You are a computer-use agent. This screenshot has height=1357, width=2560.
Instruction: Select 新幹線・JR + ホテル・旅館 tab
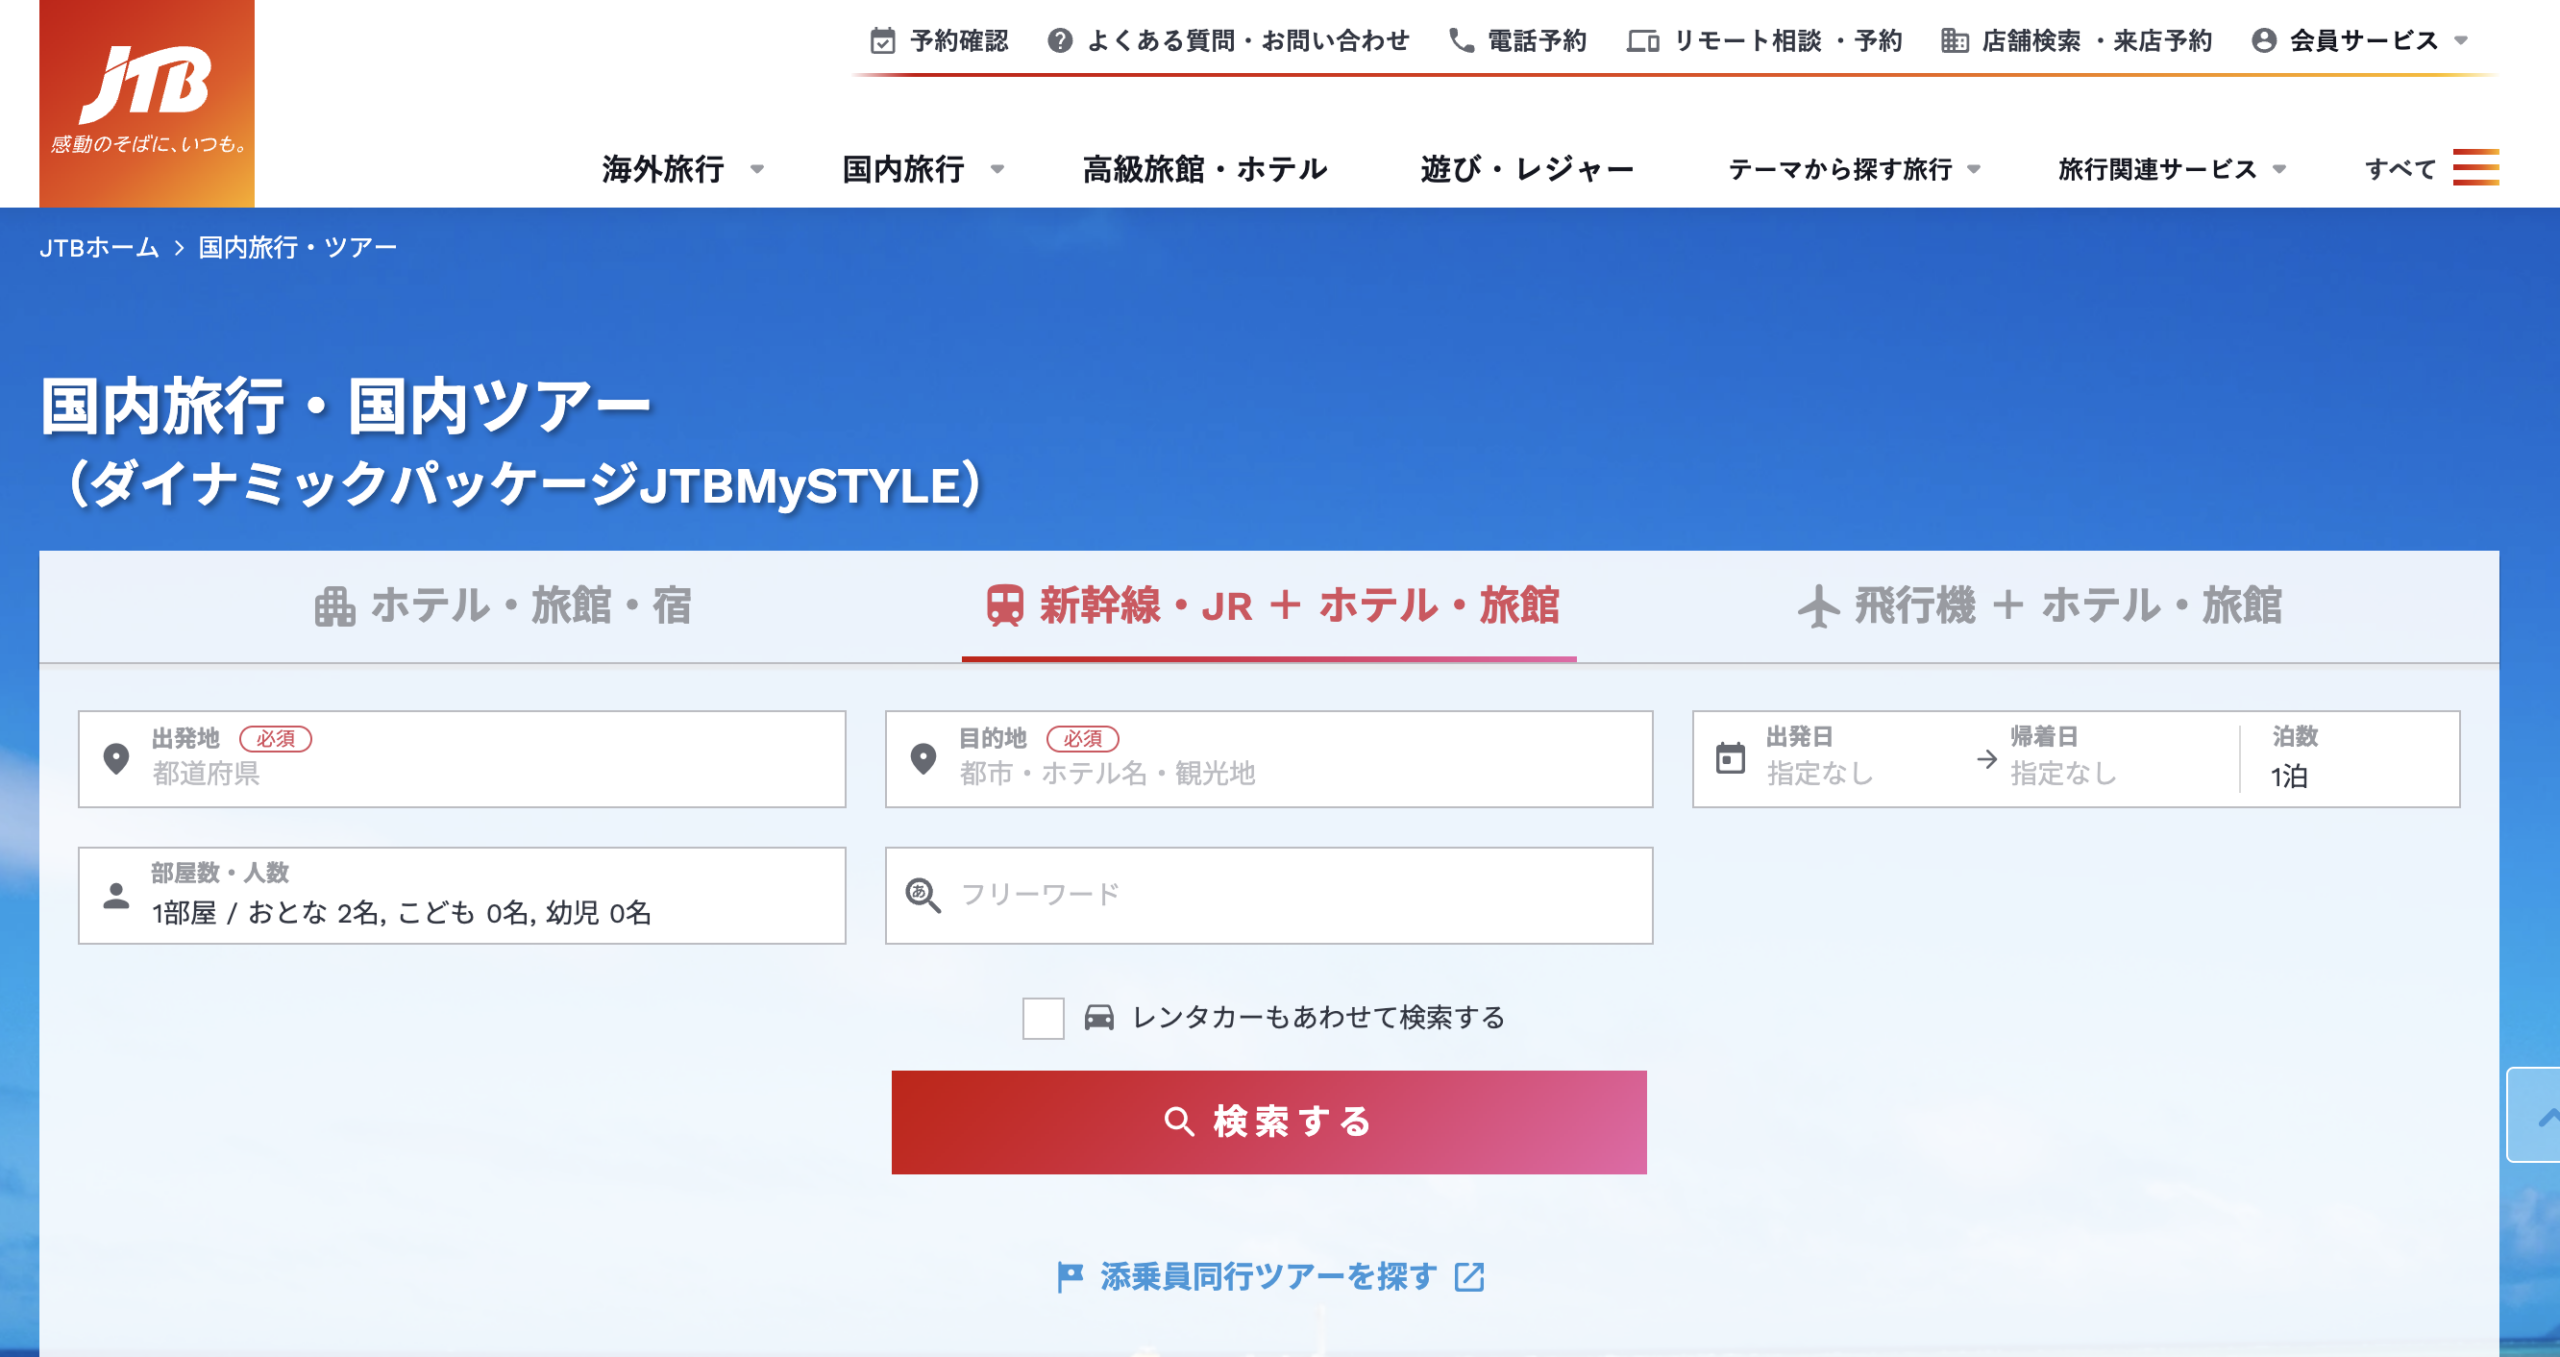click(1269, 607)
